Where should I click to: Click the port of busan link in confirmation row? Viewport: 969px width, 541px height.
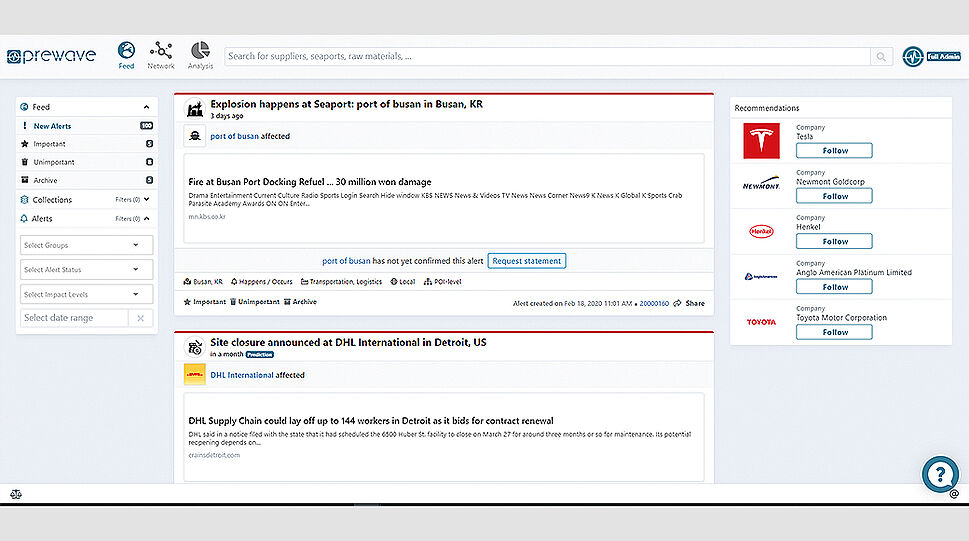tap(346, 261)
